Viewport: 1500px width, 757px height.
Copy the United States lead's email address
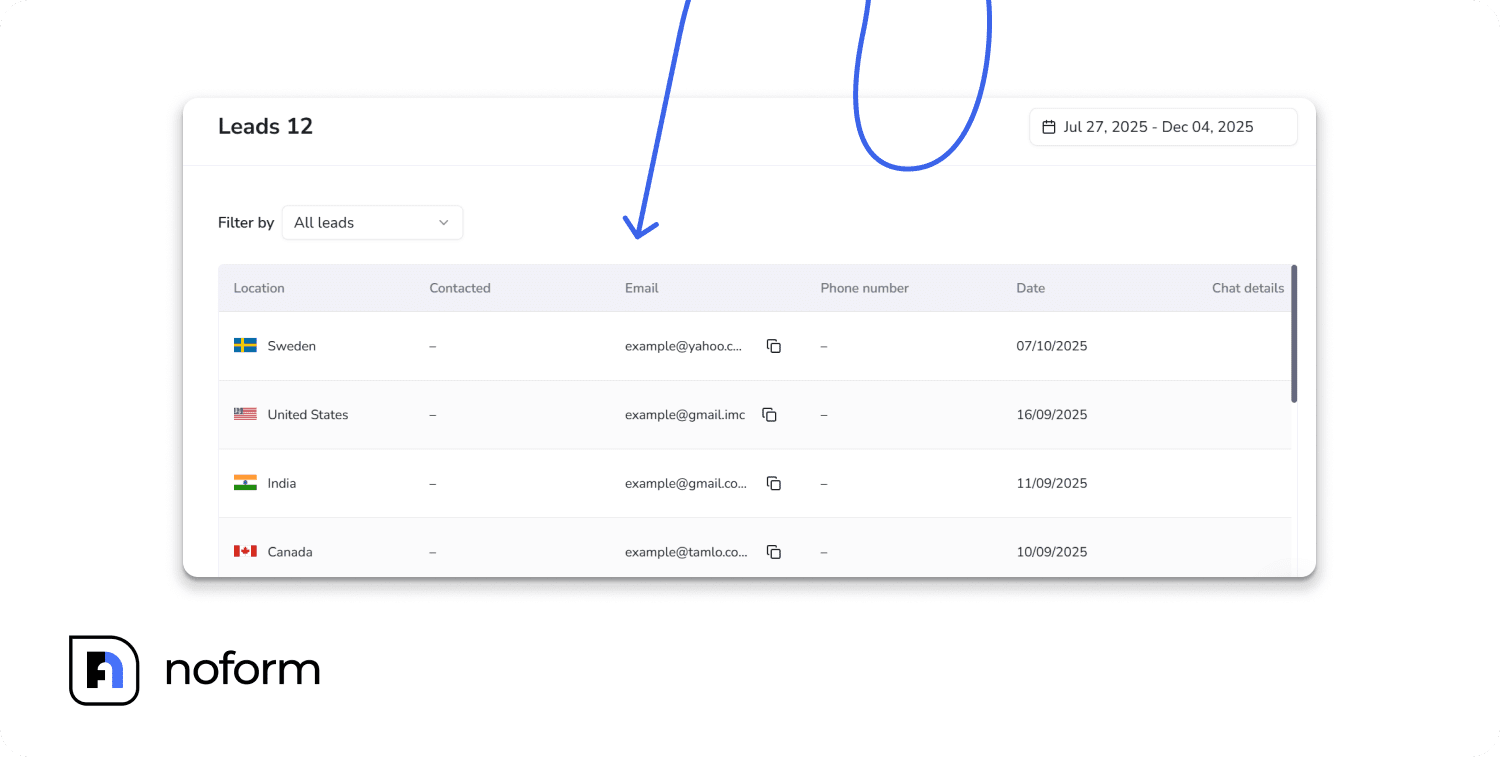click(769, 414)
